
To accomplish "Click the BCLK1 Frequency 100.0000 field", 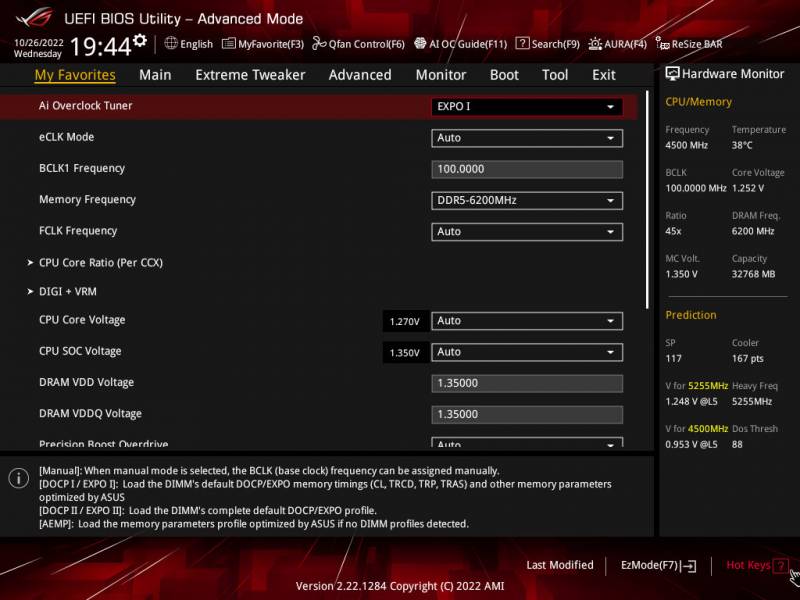I will [x=527, y=169].
